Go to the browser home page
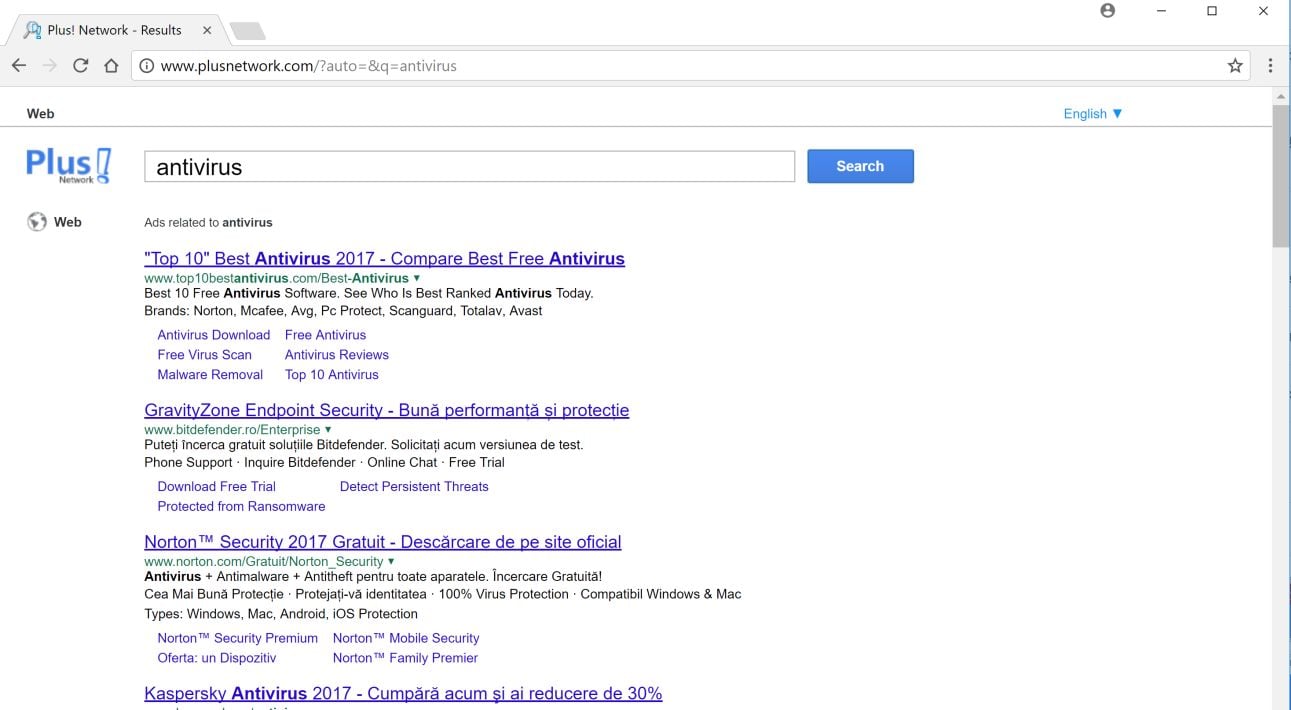Image resolution: width=1291 pixels, height=710 pixels. coord(112,66)
